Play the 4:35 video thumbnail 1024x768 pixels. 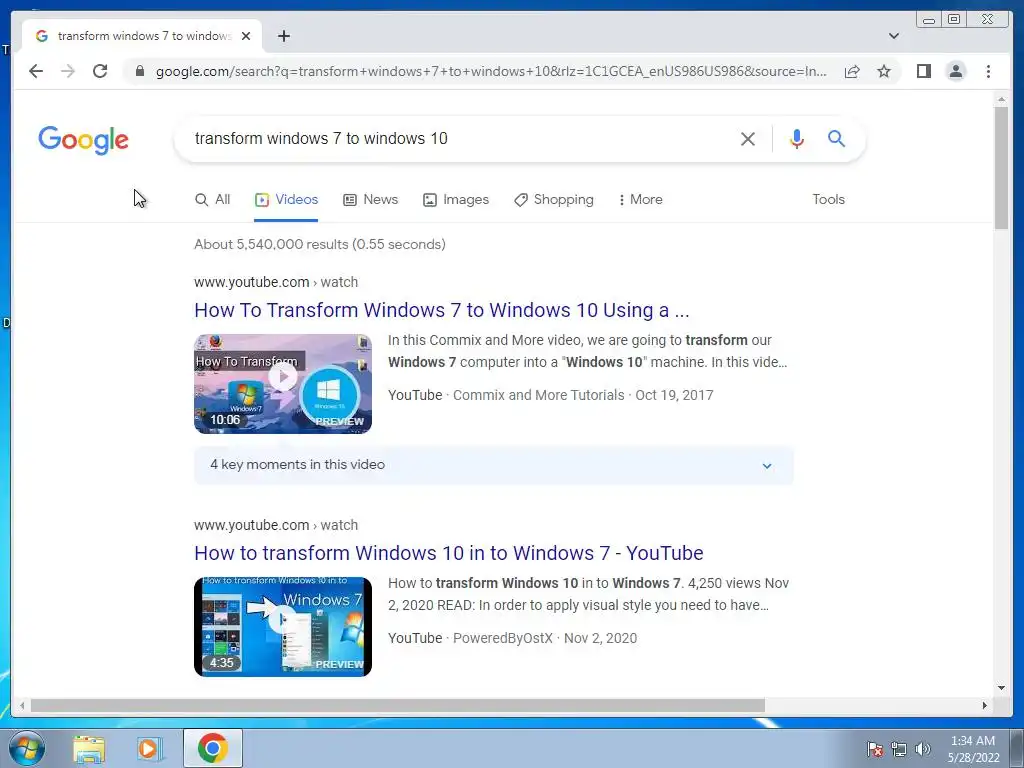(x=283, y=627)
